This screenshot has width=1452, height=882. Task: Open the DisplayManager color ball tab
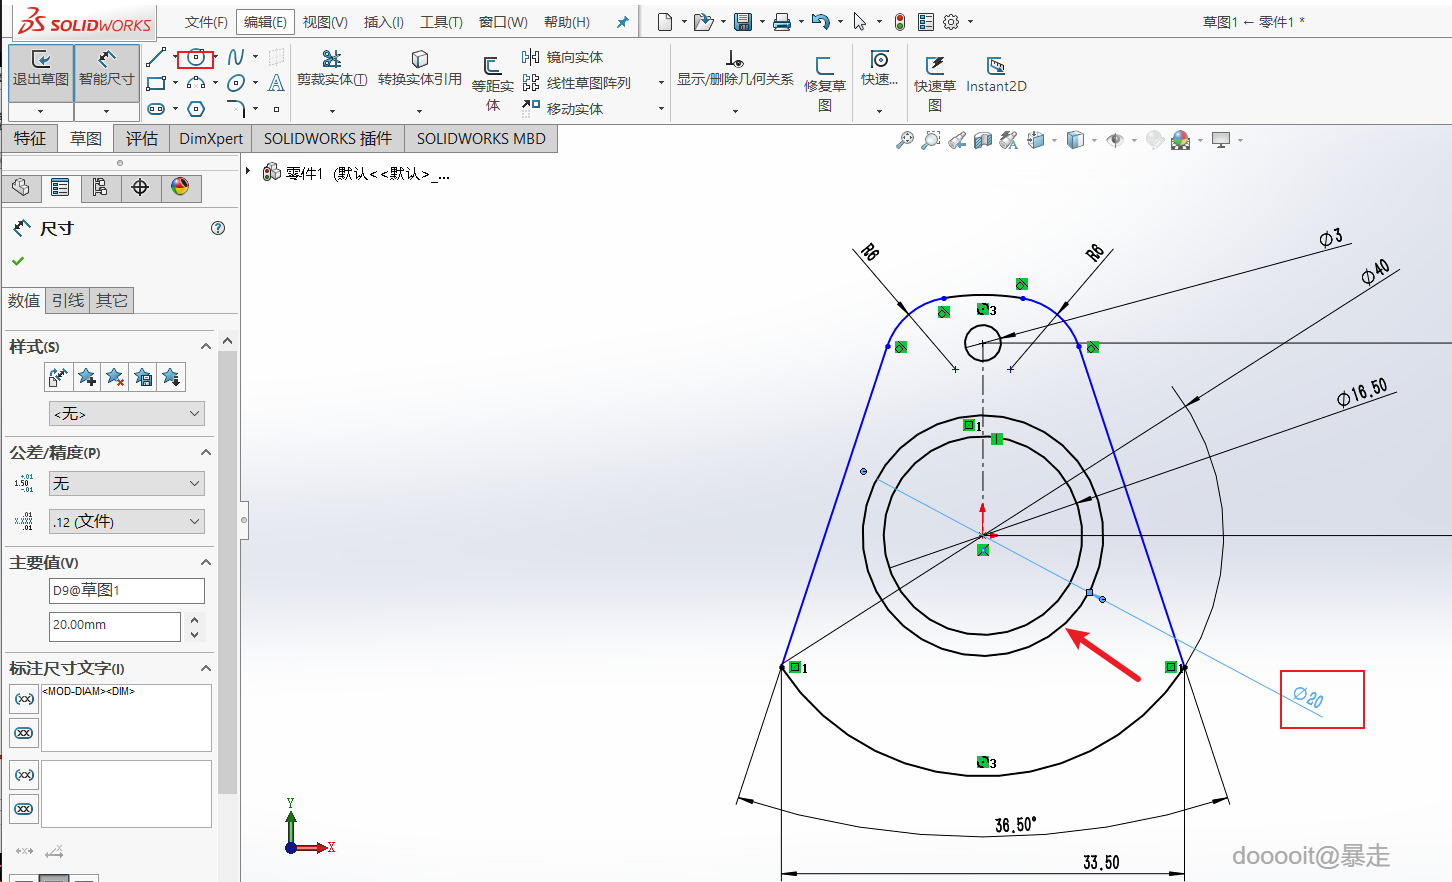(x=180, y=188)
